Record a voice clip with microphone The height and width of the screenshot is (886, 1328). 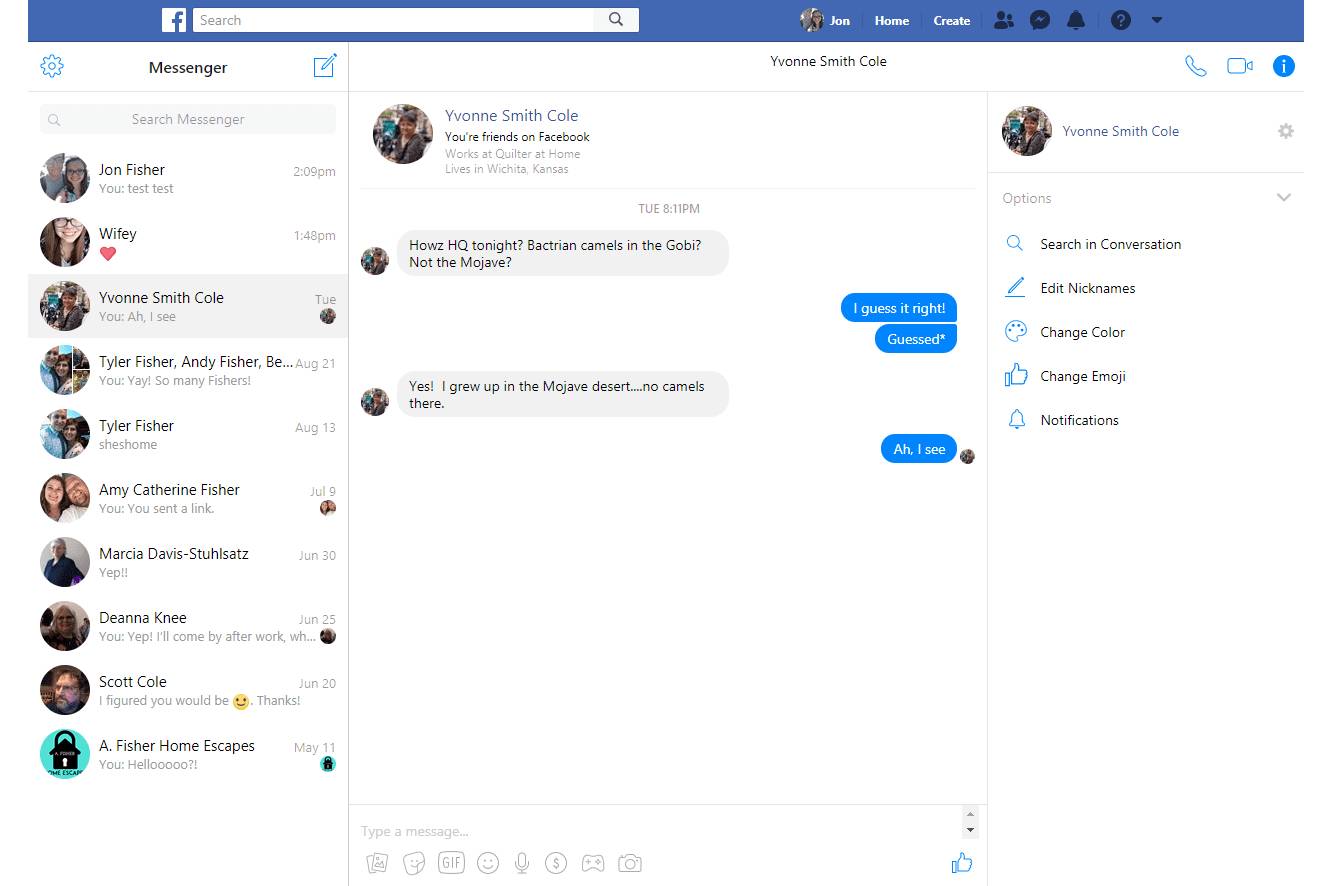pos(521,863)
